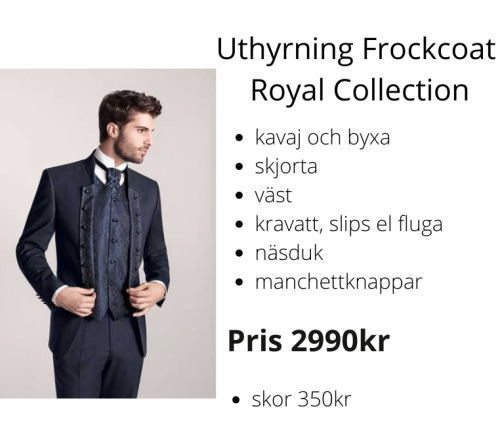Select the 'skjorta' list entry
This screenshot has width=500, height=430.
tap(286, 166)
